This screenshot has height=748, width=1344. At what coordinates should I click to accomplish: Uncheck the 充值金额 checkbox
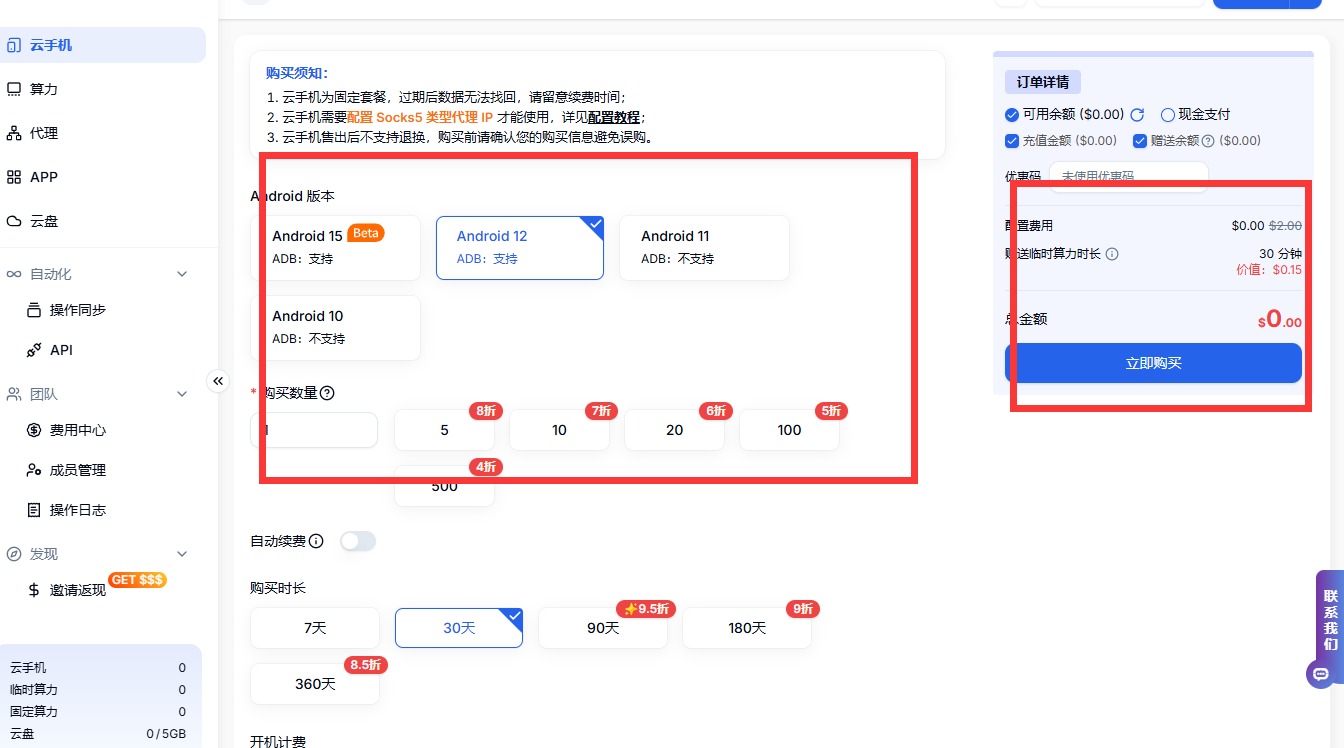(1012, 141)
